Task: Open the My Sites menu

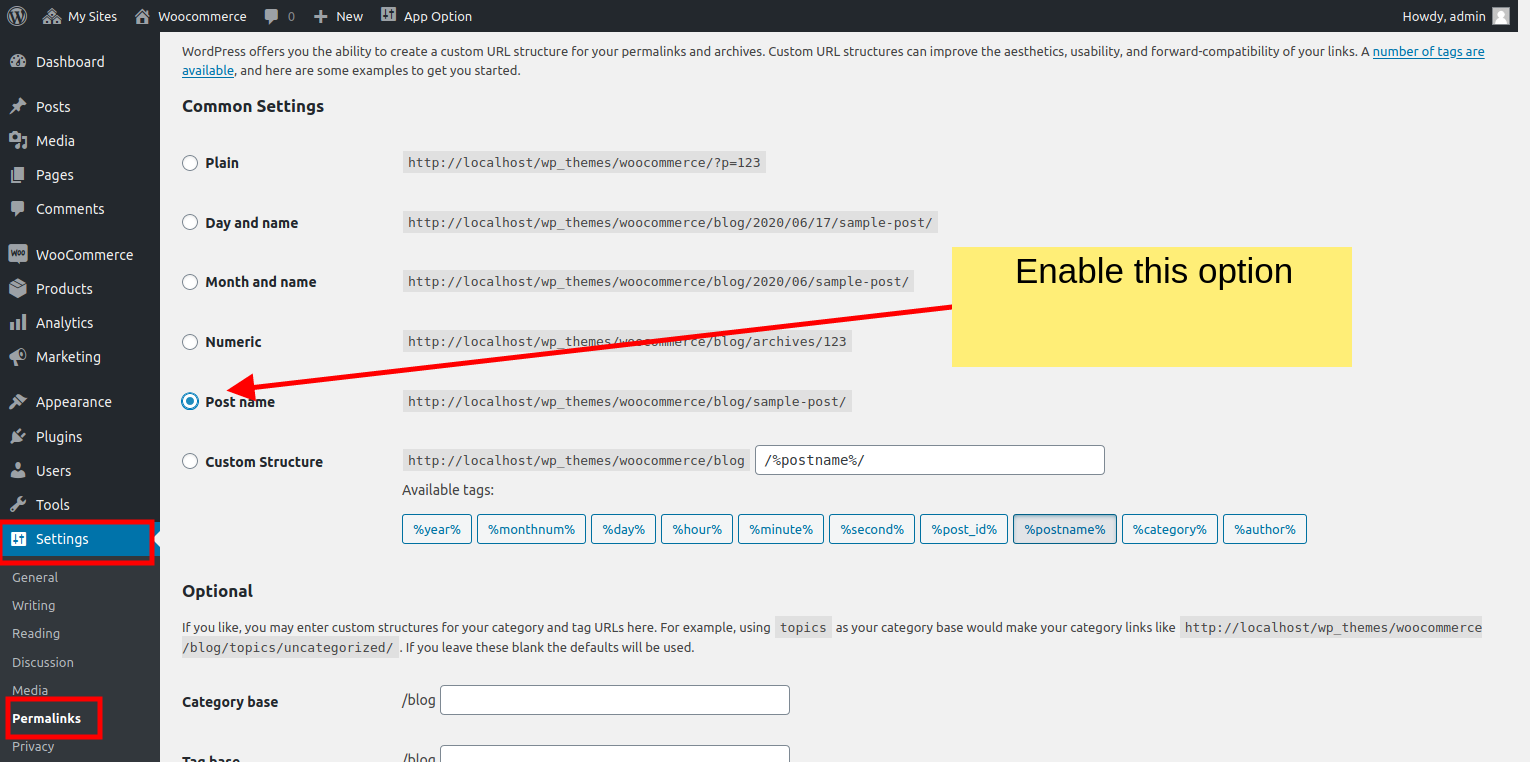Action: pyautogui.click(x=80, y=16)
